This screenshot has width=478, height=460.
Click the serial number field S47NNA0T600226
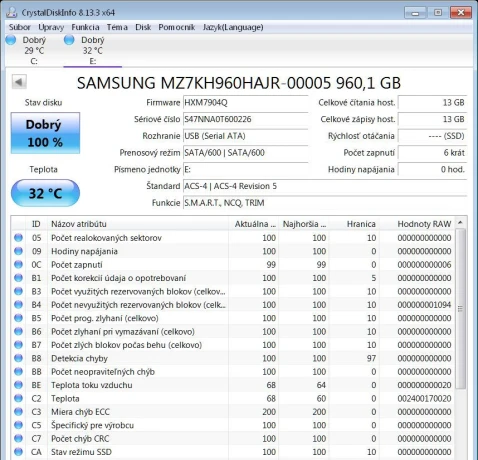(245, 119)
